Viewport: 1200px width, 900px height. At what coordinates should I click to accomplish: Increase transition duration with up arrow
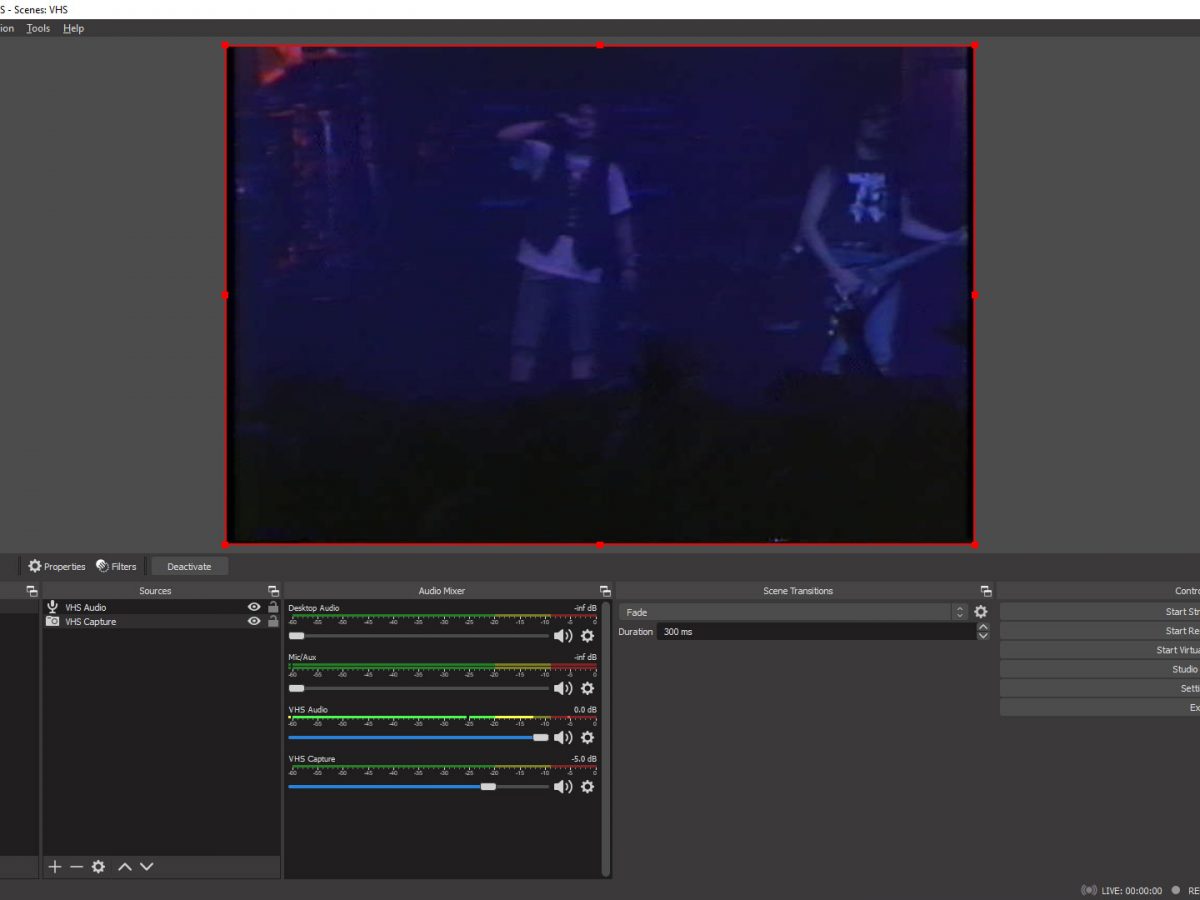pos(983,627)
